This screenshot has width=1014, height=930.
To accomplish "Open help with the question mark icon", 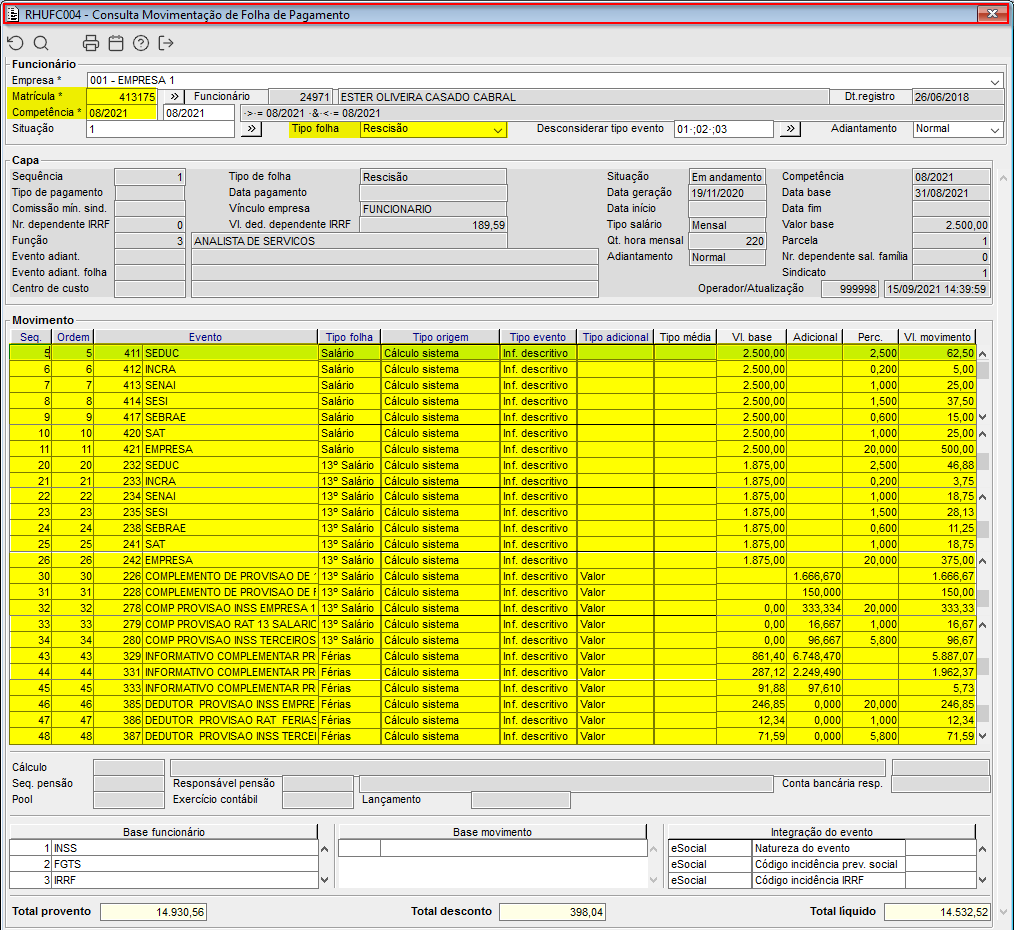I will coord(141,43).
